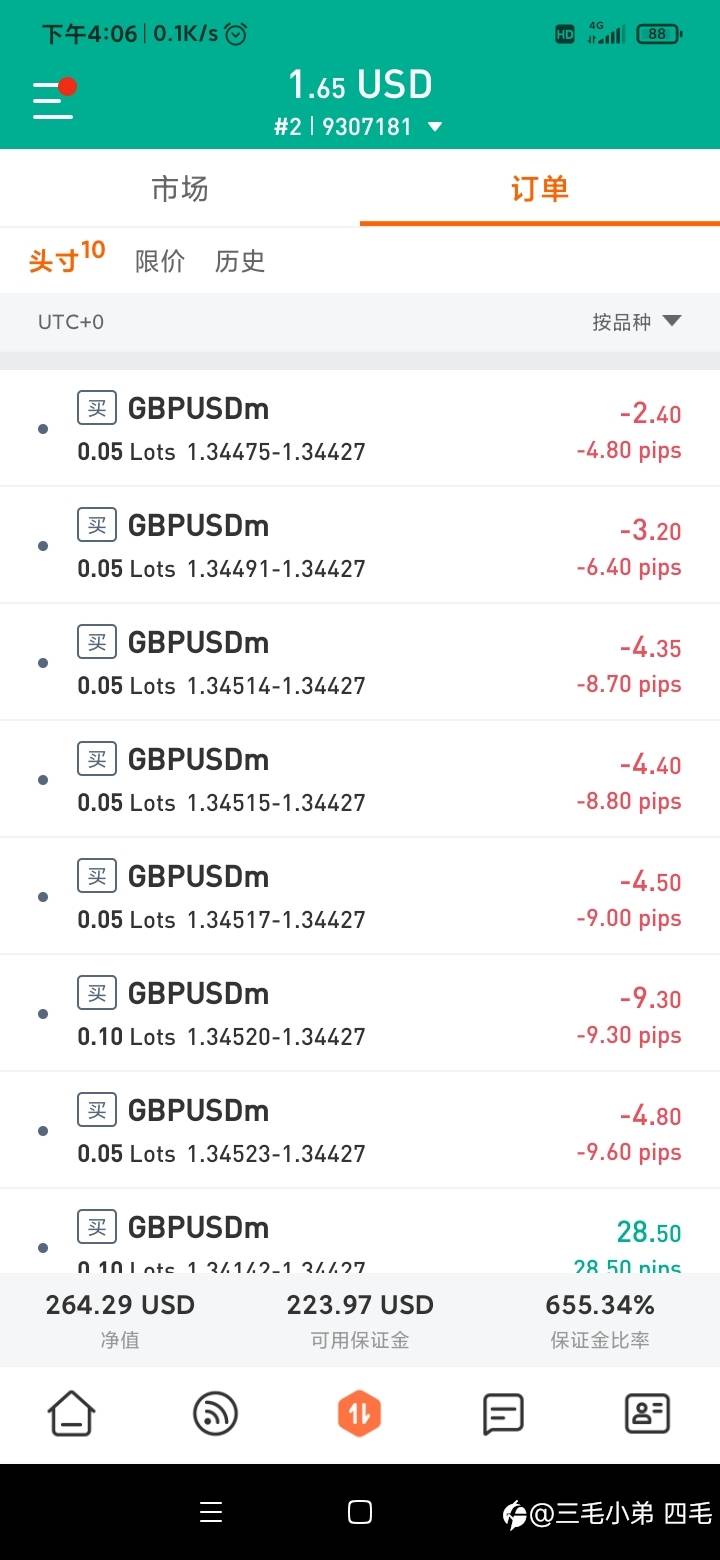Tap the Android home square button
The image size is (720, 1560).
pos(360,1513)
